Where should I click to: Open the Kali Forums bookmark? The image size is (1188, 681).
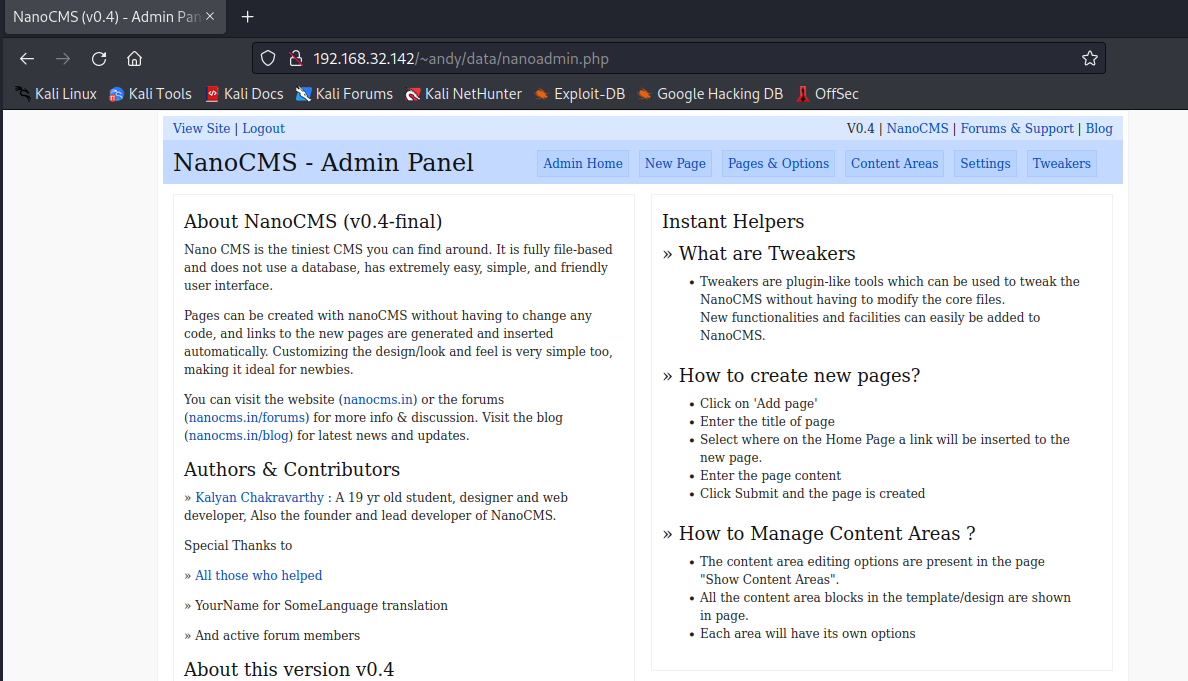(x=344, y=94)
